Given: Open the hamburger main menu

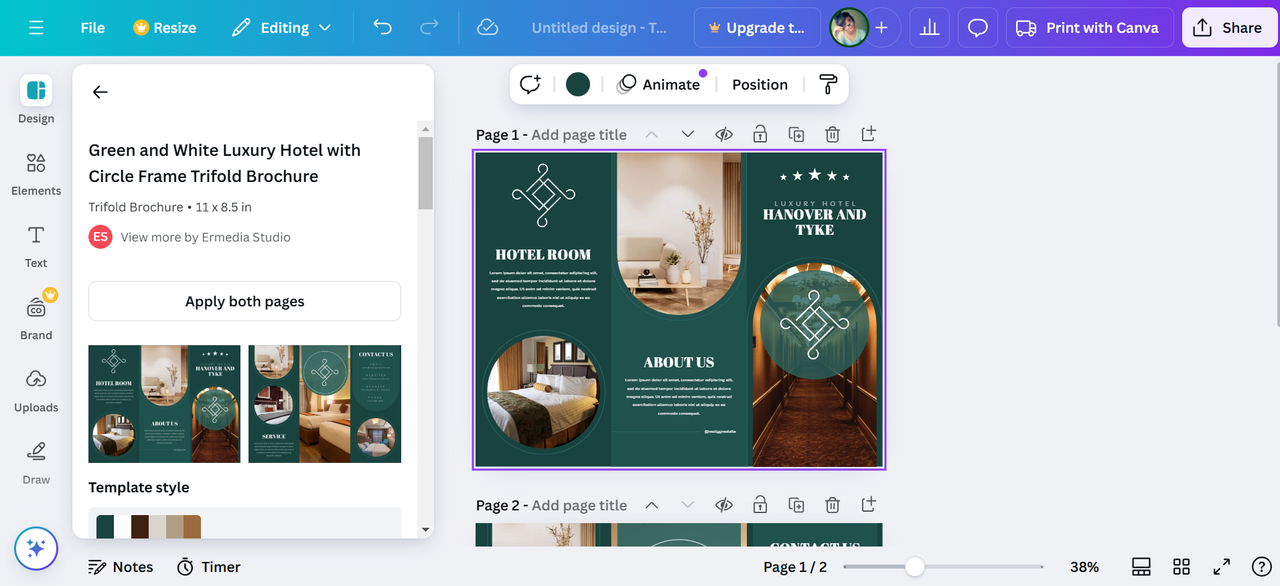Looking at the screenshot, I should click(x=36, y=28).
